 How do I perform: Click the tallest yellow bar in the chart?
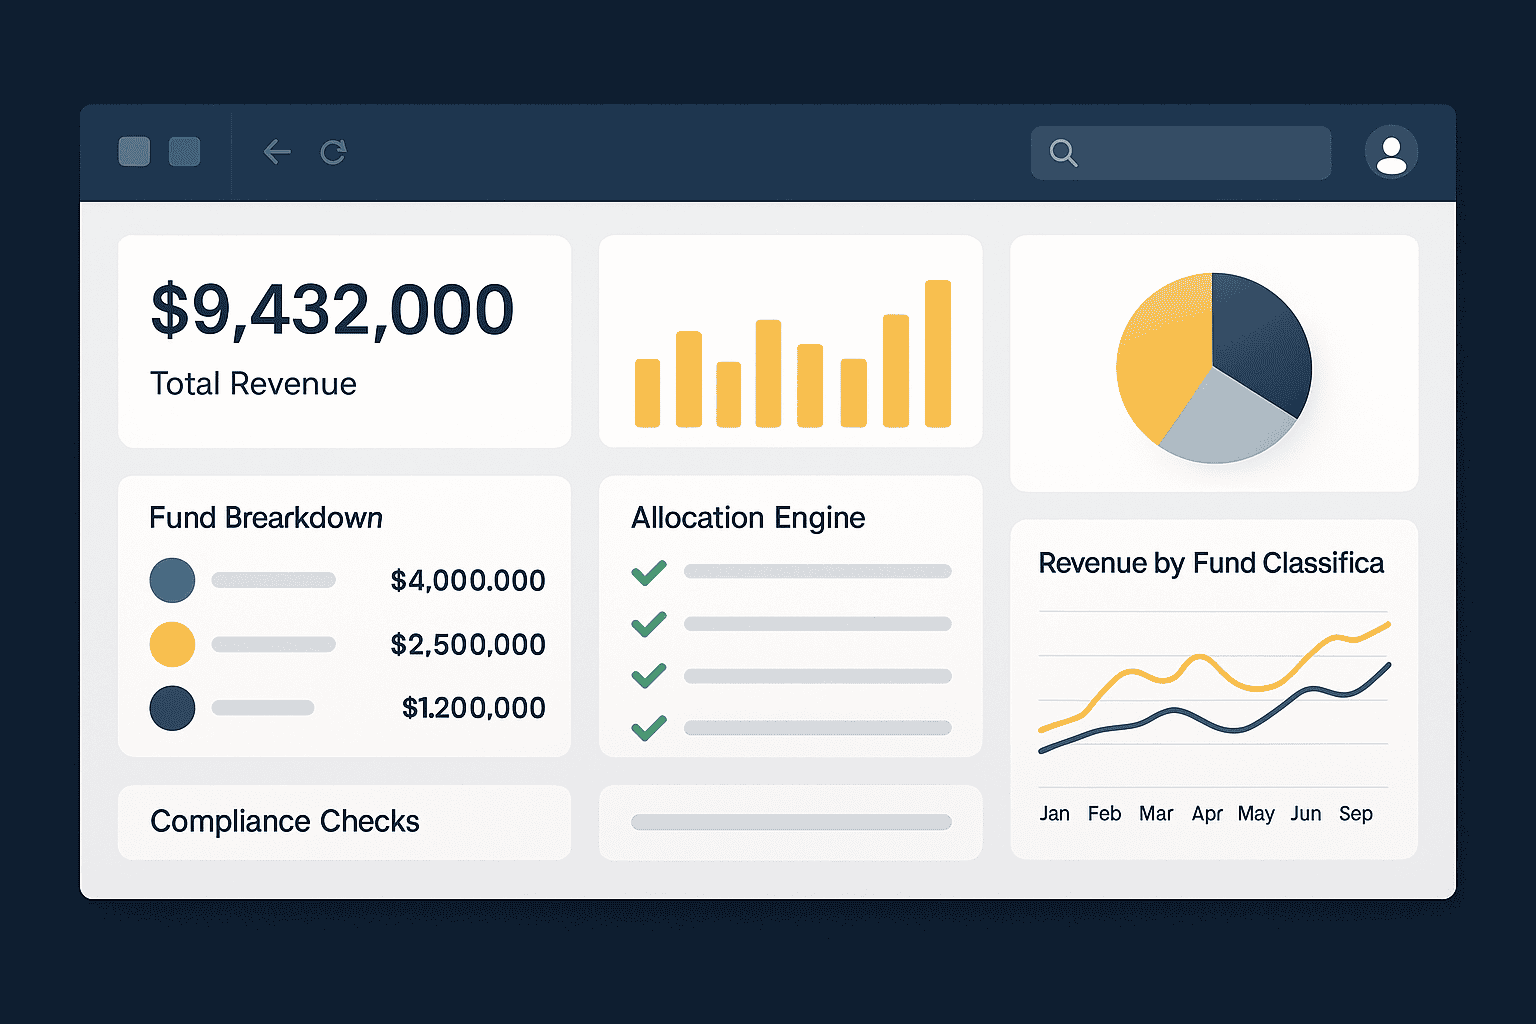tap(938, 354)
